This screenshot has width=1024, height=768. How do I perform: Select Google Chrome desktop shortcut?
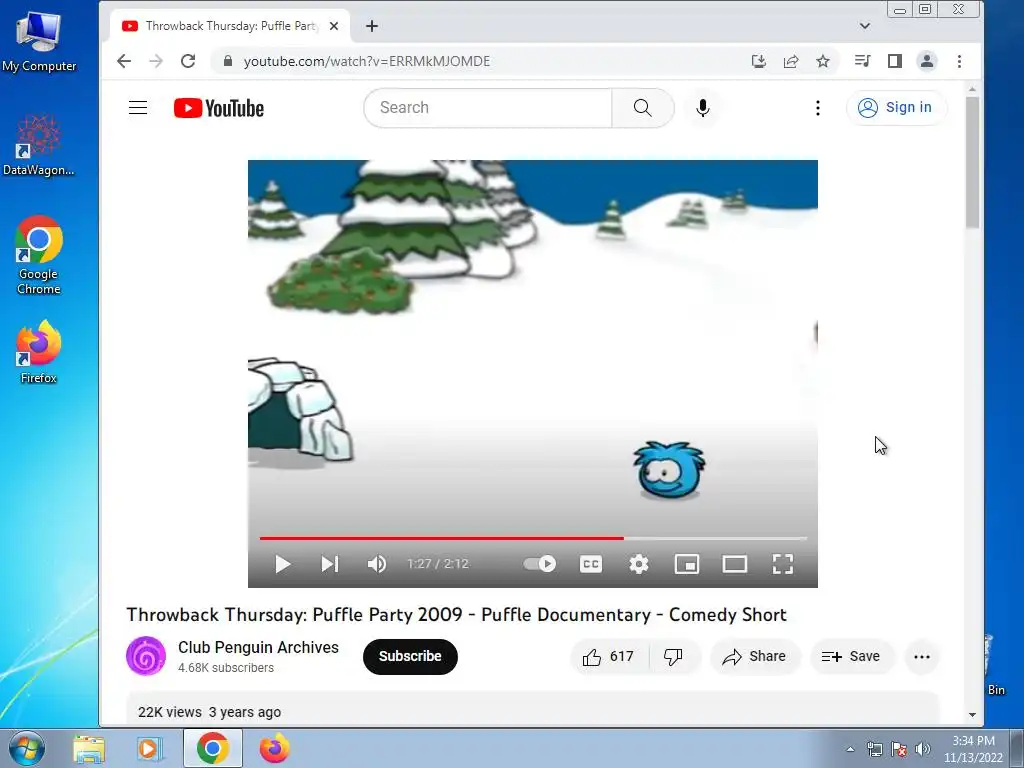pyautogui.click(x=39, y=255)
